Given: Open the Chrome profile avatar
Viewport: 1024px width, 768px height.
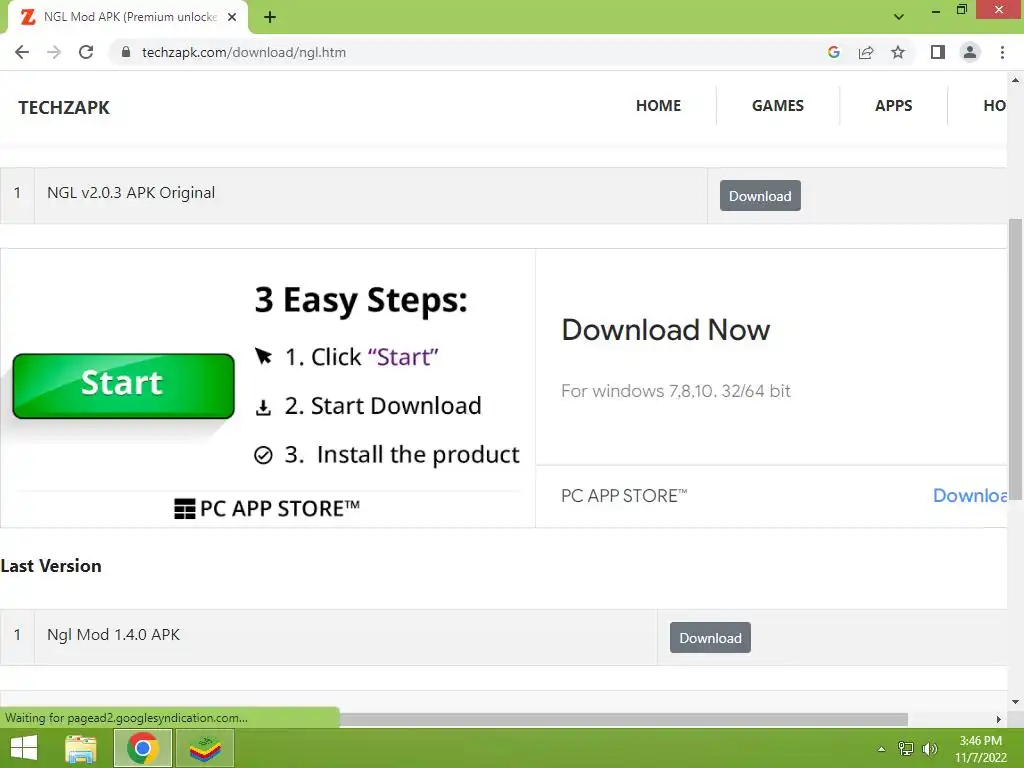Looking at the screenshot, I should pos(970,52).
